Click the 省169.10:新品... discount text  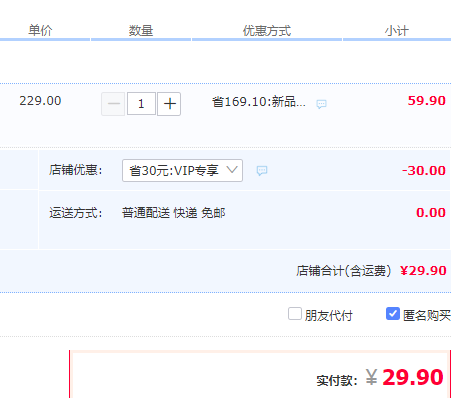click(x=259, y=102)
